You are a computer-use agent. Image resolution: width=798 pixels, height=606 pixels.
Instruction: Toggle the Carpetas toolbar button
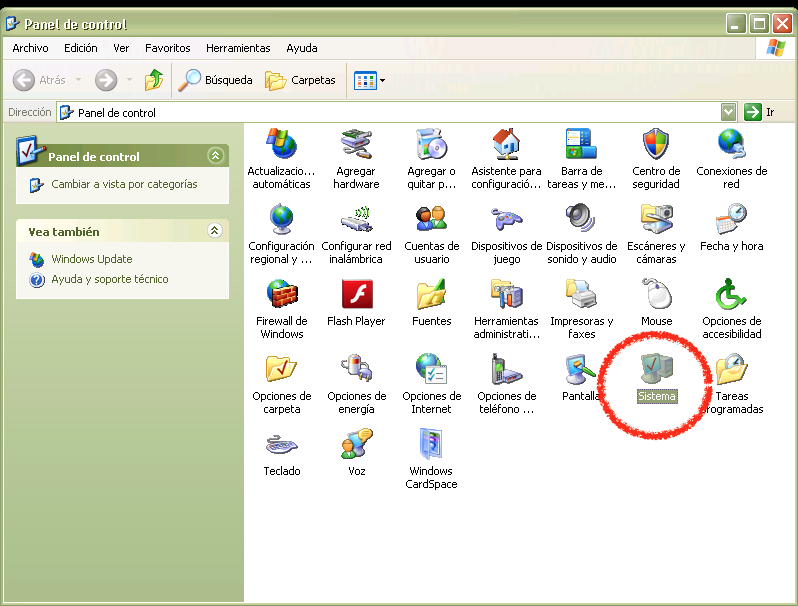300,80
